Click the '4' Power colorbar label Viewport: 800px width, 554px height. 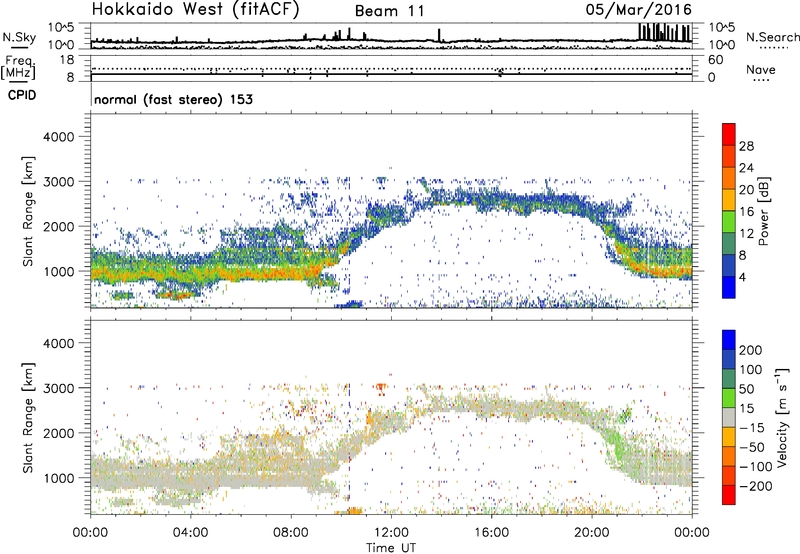(x=743, y=277)
